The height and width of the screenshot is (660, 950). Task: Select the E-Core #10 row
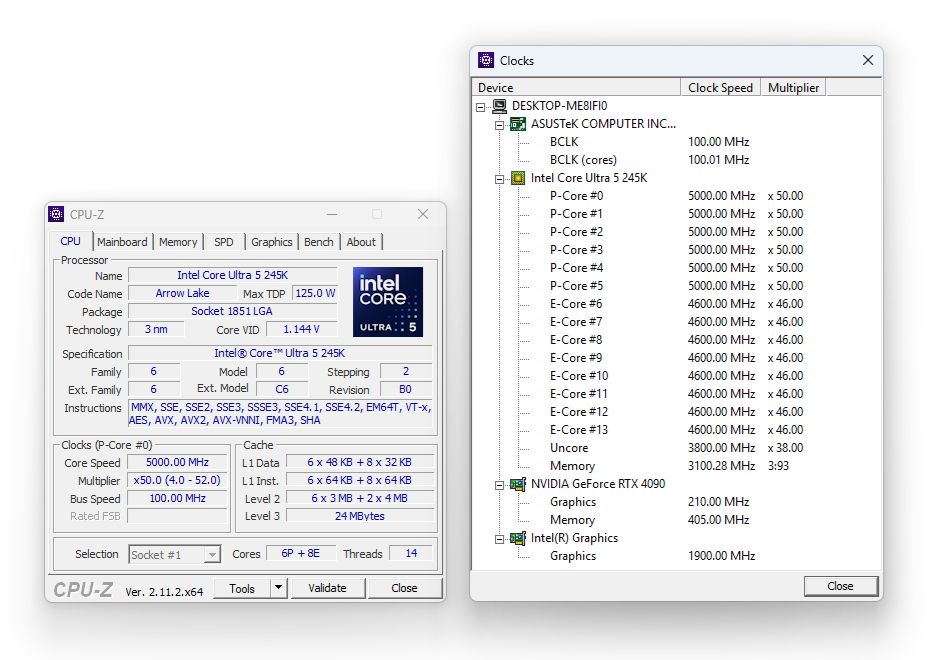coord(676,376)
